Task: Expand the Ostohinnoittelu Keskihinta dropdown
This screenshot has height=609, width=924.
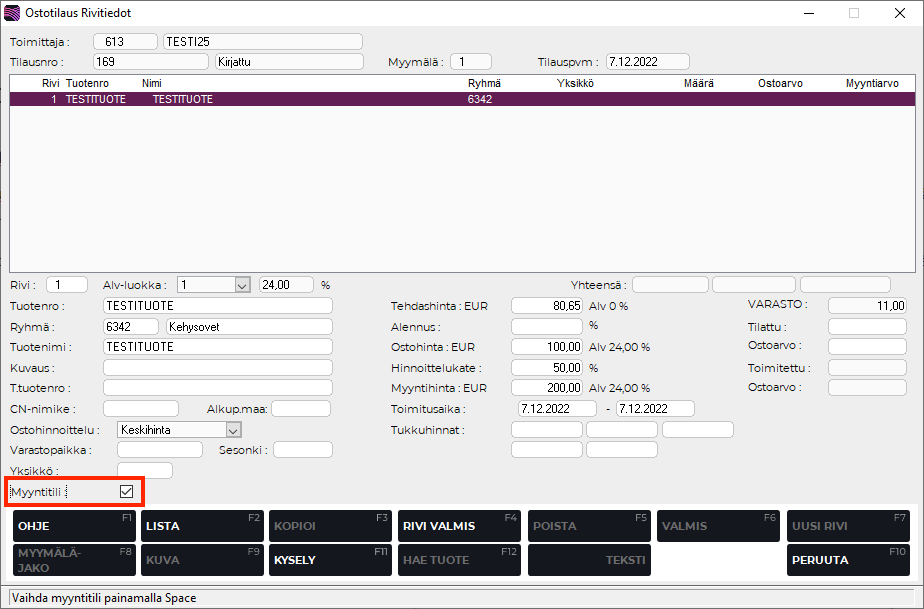Action: point(233,430)
